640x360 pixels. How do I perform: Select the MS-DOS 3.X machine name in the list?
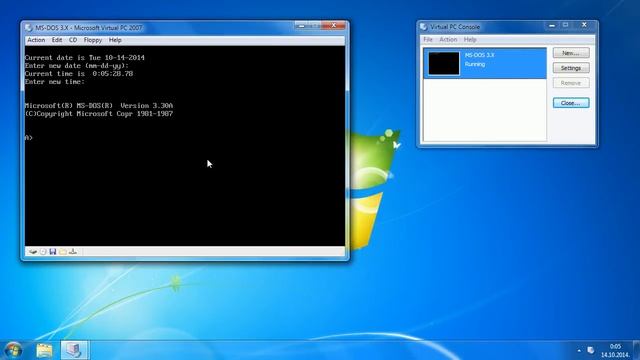click(479, 55)
